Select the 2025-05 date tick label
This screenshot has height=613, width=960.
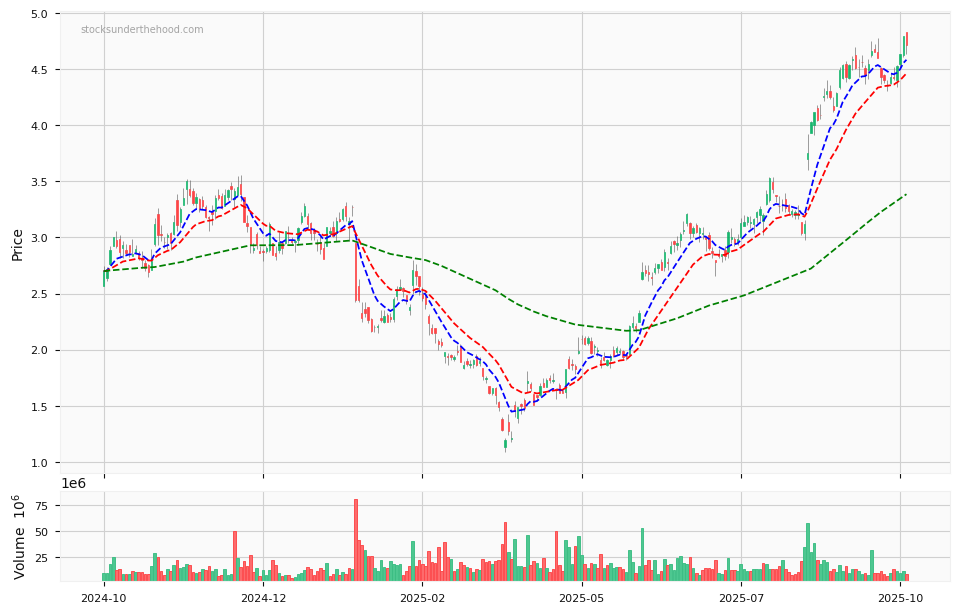582,598
